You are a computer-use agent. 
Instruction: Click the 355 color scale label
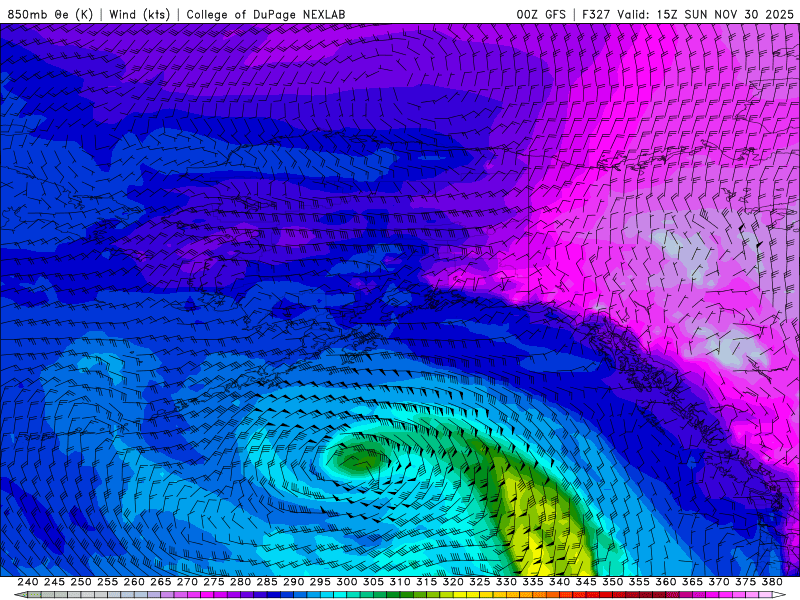[x=639, y=582]
